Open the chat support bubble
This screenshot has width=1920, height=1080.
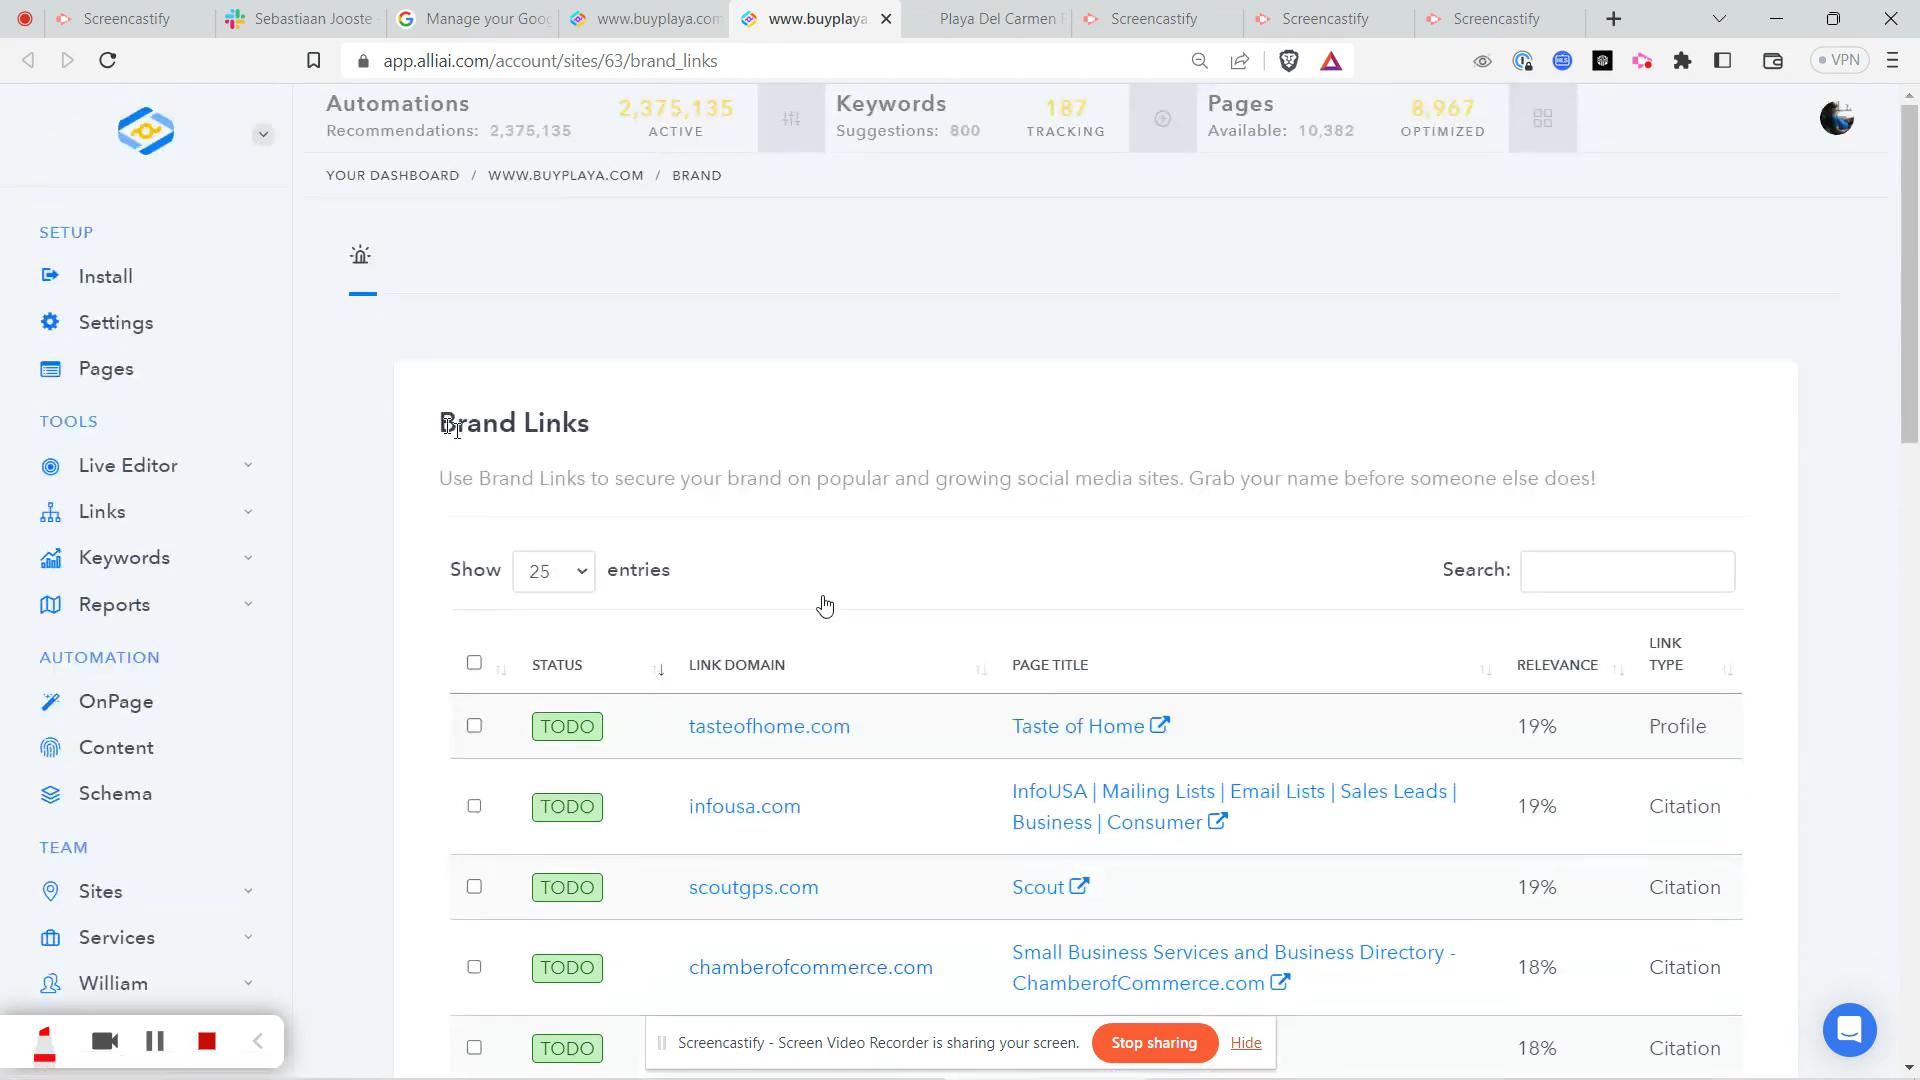[1849, 1029]
